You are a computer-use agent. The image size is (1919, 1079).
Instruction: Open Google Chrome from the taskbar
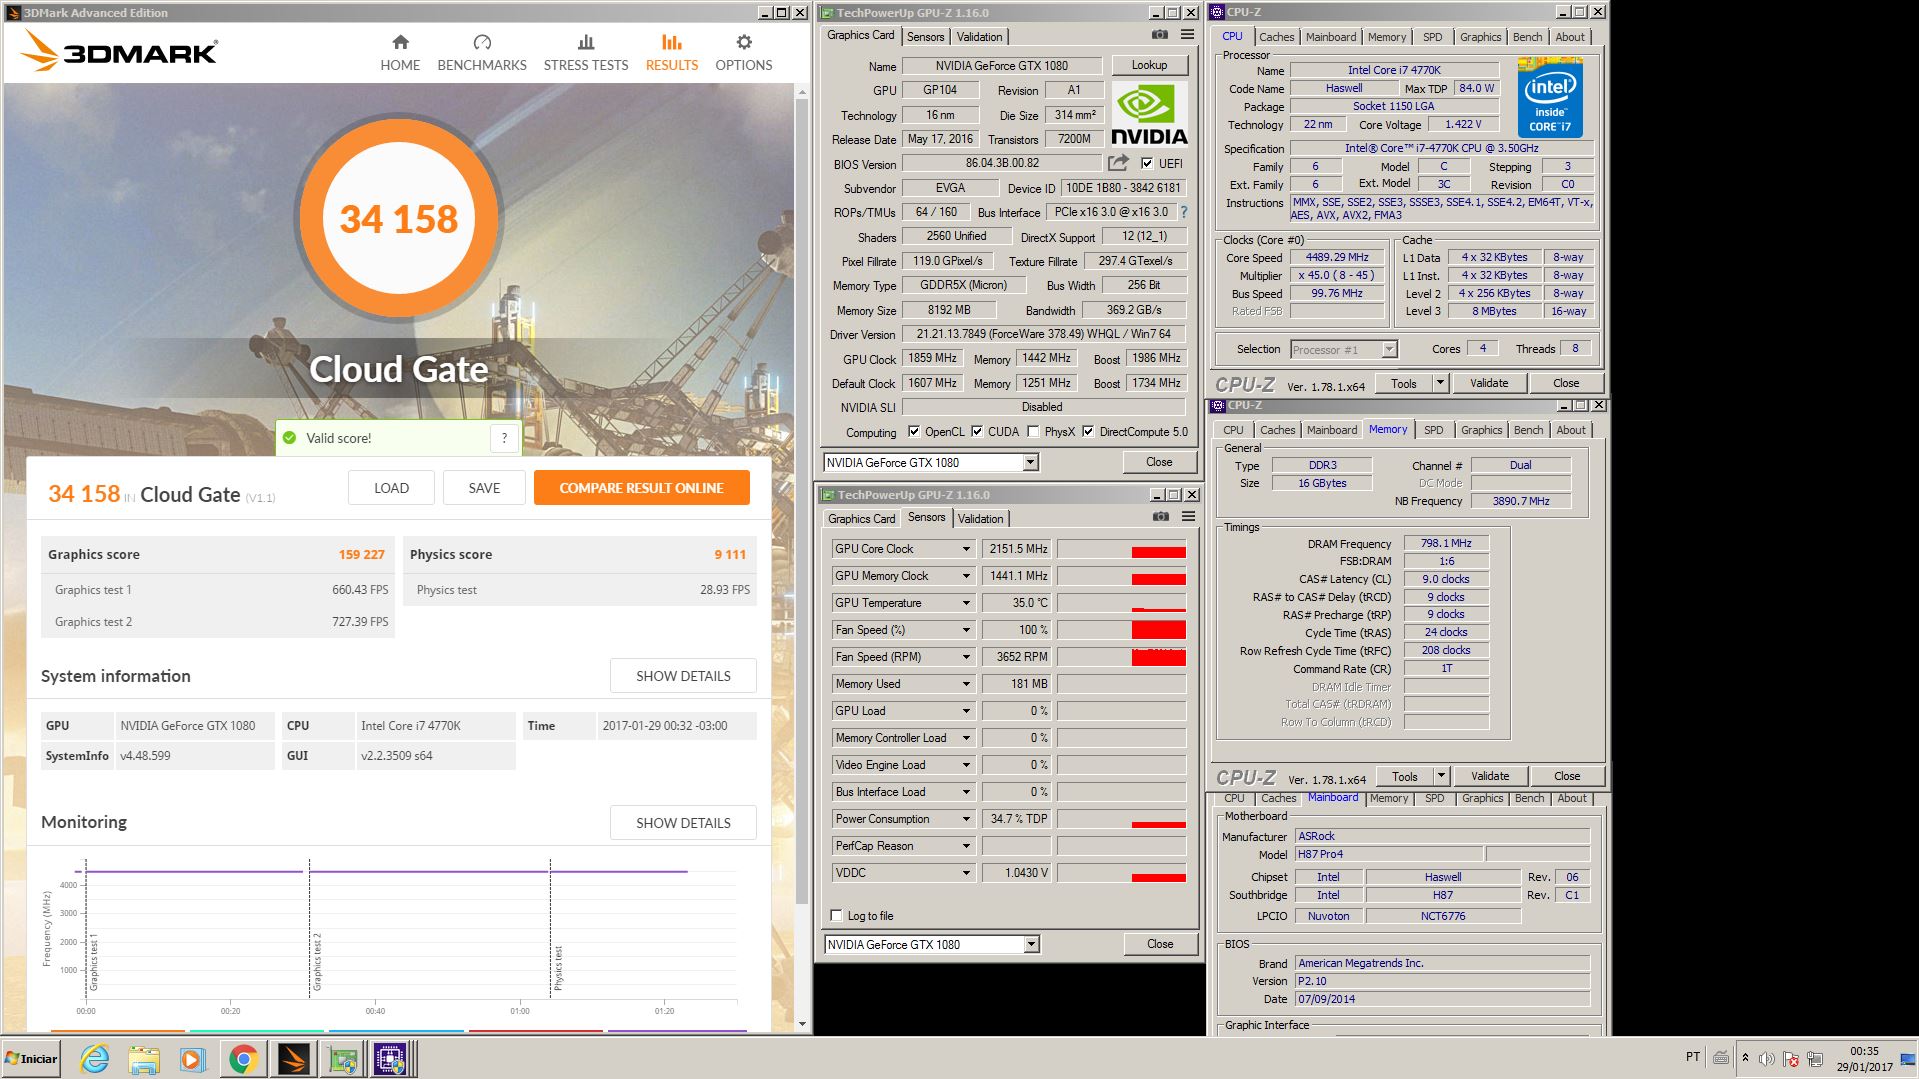[243, 1059]
